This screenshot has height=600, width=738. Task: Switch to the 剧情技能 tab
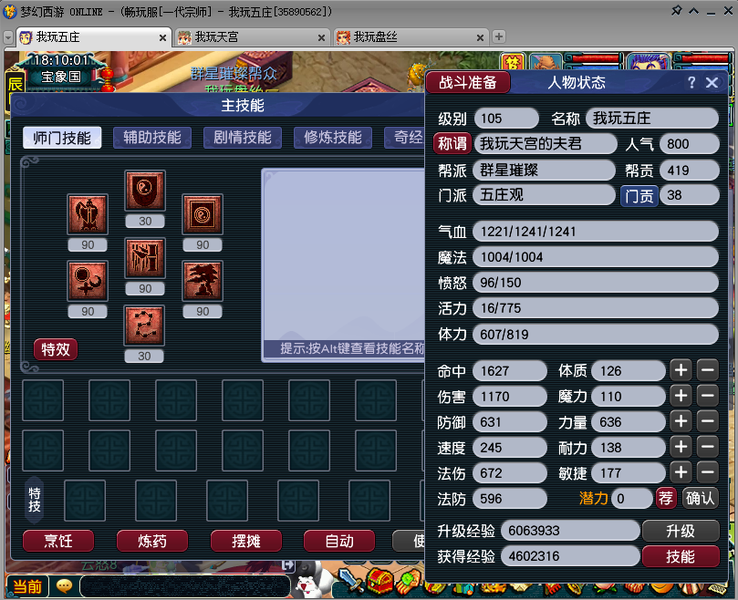point(242,138)
